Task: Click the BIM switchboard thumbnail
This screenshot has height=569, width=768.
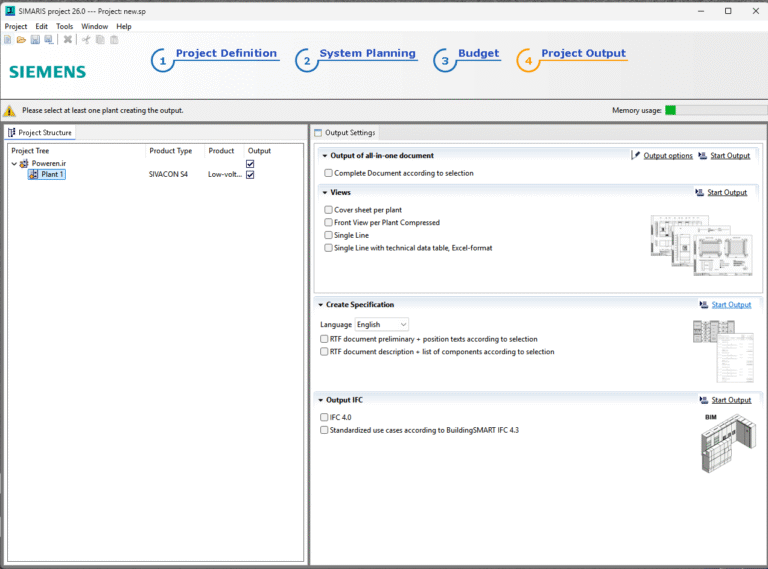Action: [728, 443]
